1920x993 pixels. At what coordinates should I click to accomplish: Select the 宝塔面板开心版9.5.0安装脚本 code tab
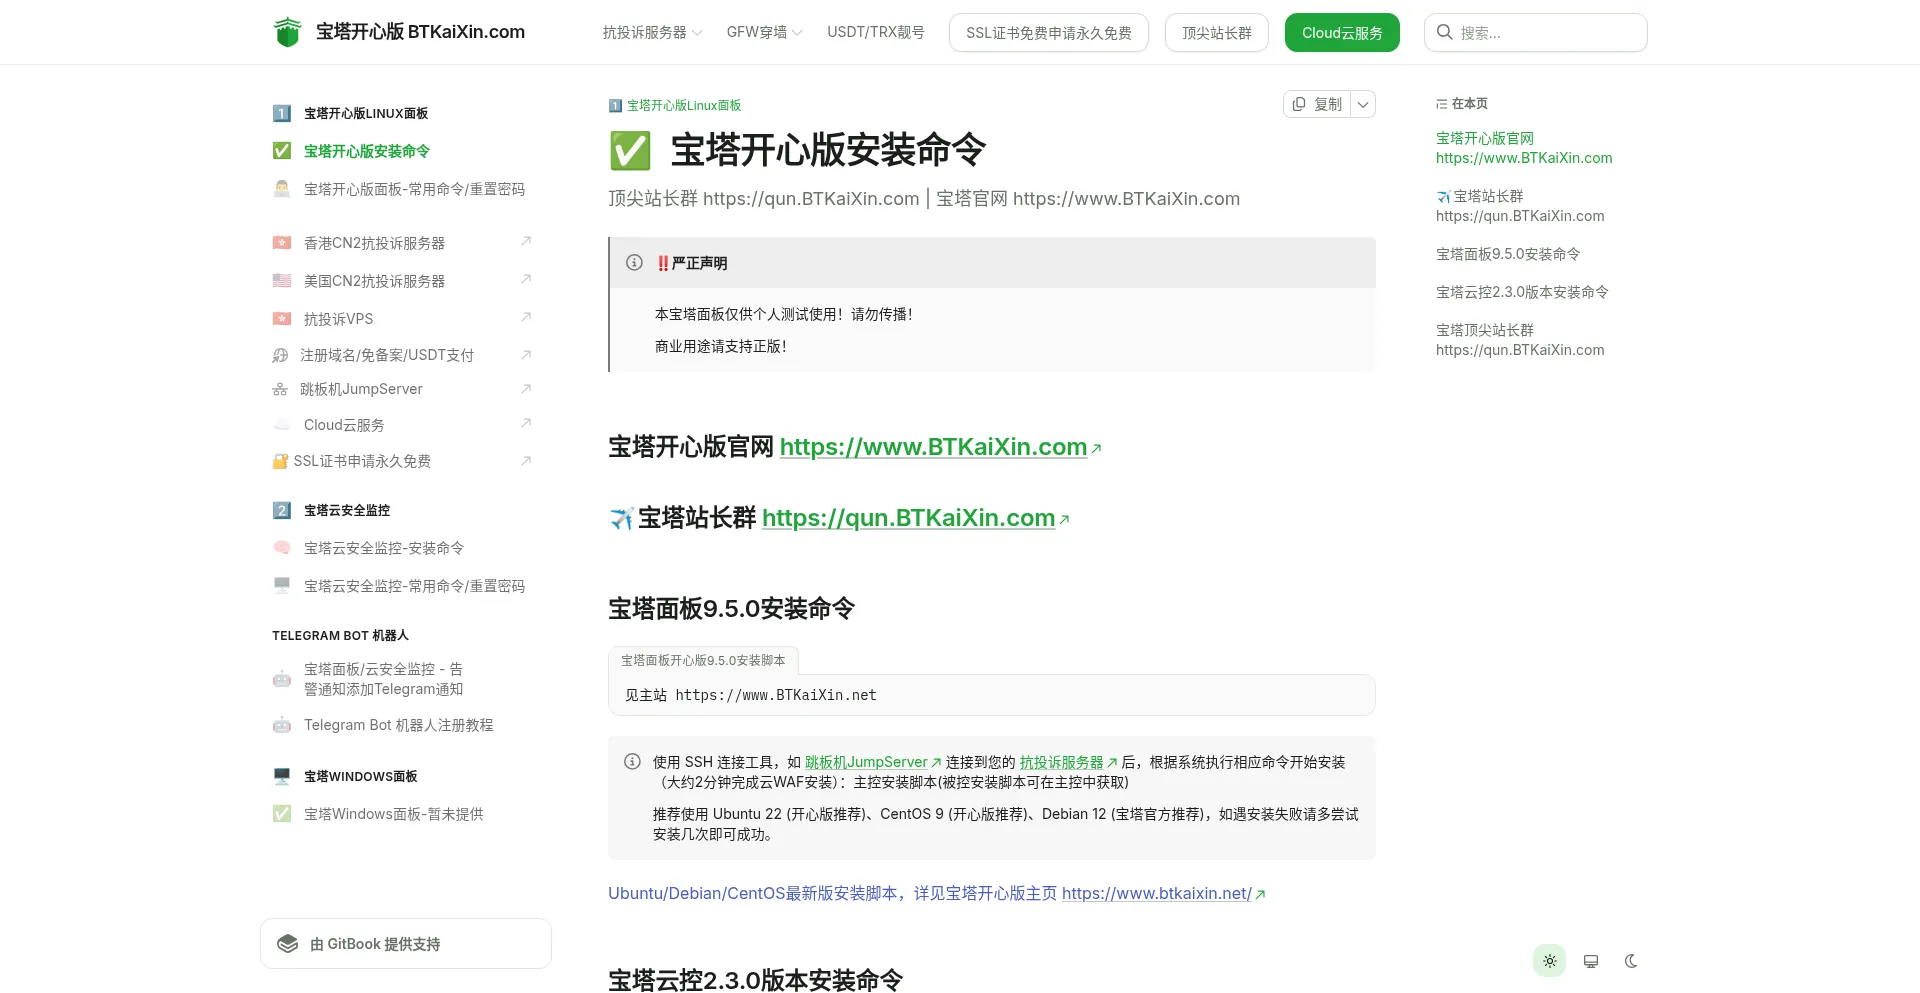click(x=703, y=660)
